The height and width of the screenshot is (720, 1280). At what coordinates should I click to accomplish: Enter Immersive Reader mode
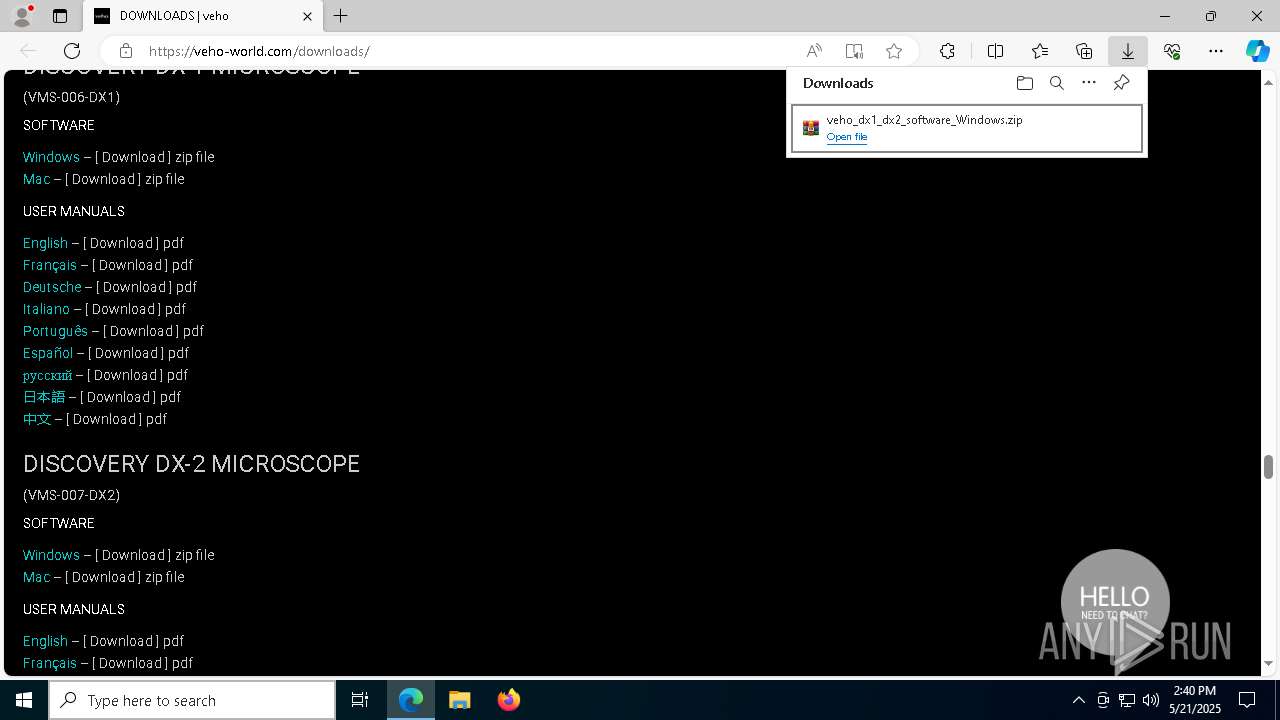click(x=854, y=51)
